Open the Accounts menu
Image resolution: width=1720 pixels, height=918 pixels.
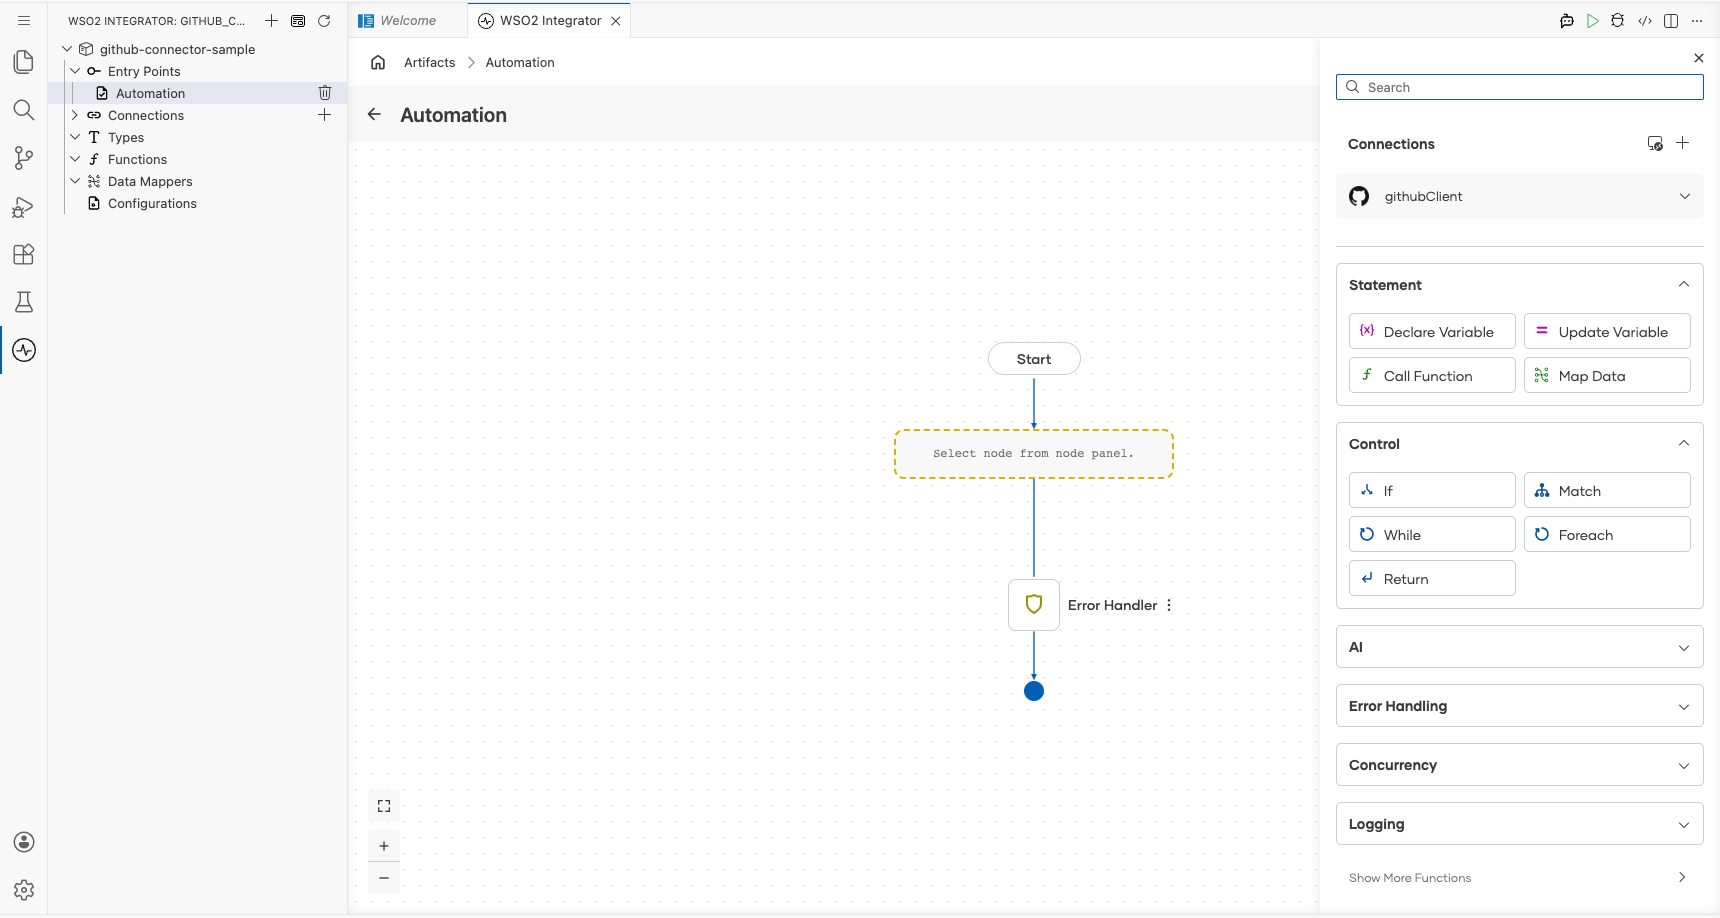[24, 842]
